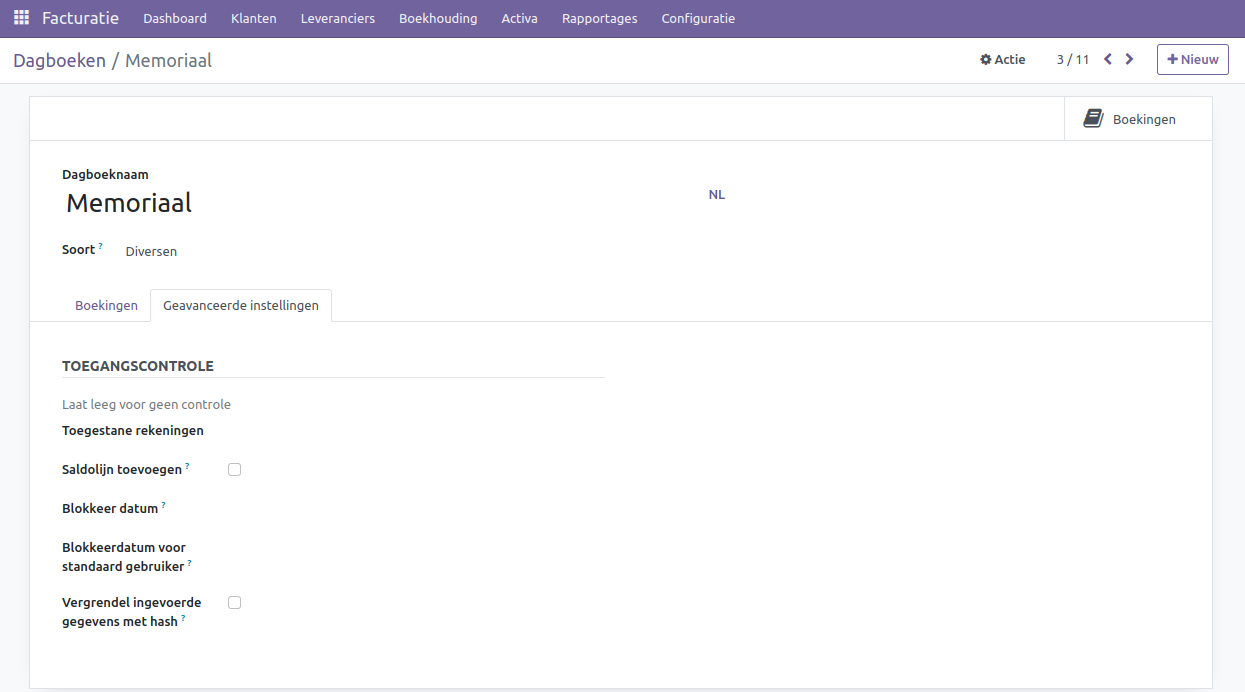Open the apps grid menu icon

(21, 18)
